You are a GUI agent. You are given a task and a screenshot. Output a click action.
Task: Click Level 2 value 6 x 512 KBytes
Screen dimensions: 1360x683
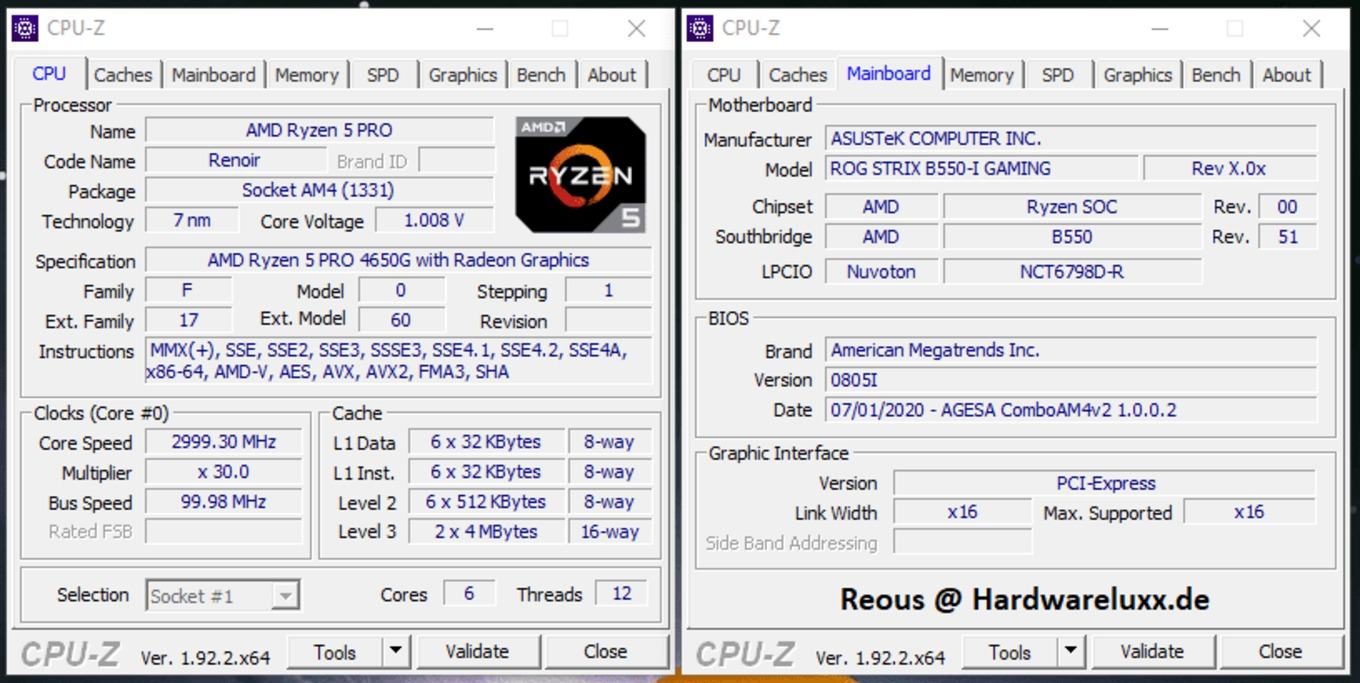[485, 502]
